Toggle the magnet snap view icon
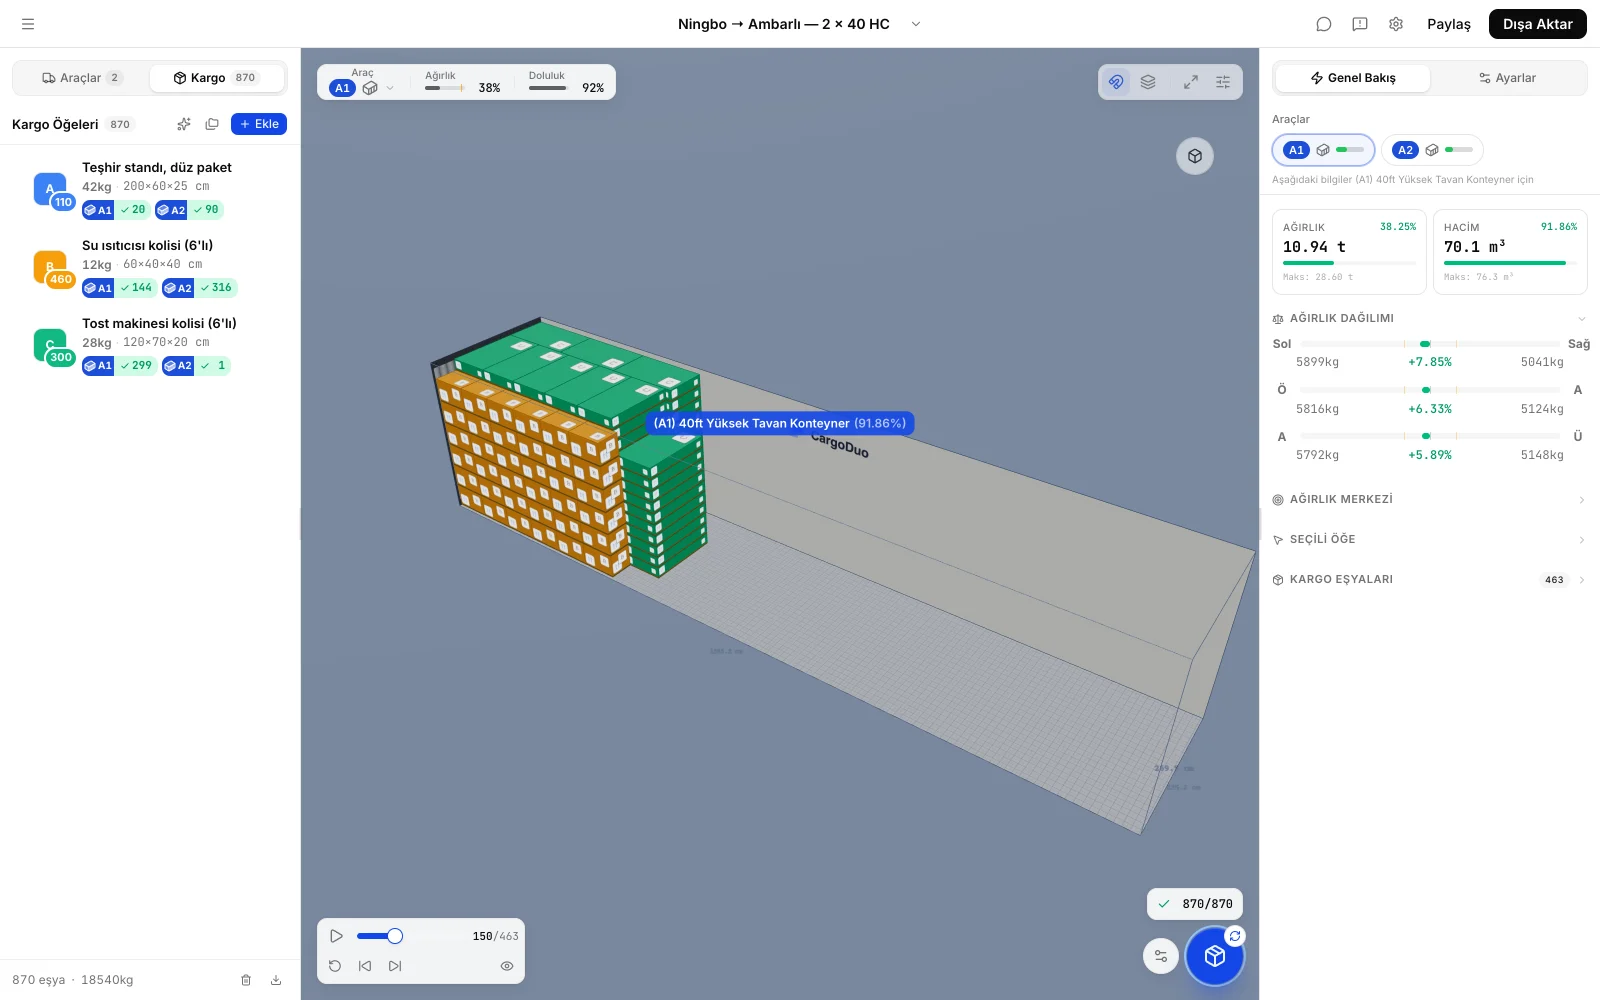 click(x=1116, y=82)
